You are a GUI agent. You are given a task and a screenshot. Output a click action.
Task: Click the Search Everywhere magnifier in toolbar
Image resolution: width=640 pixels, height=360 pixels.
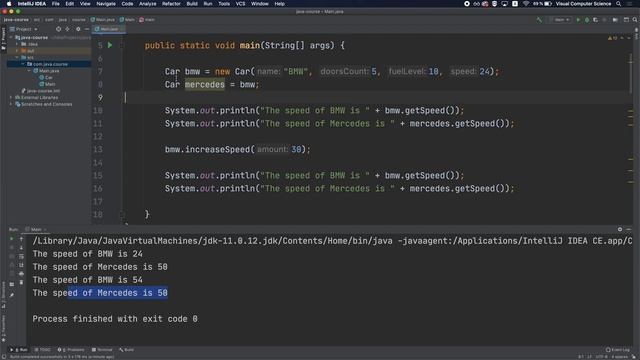pos(635,20)
